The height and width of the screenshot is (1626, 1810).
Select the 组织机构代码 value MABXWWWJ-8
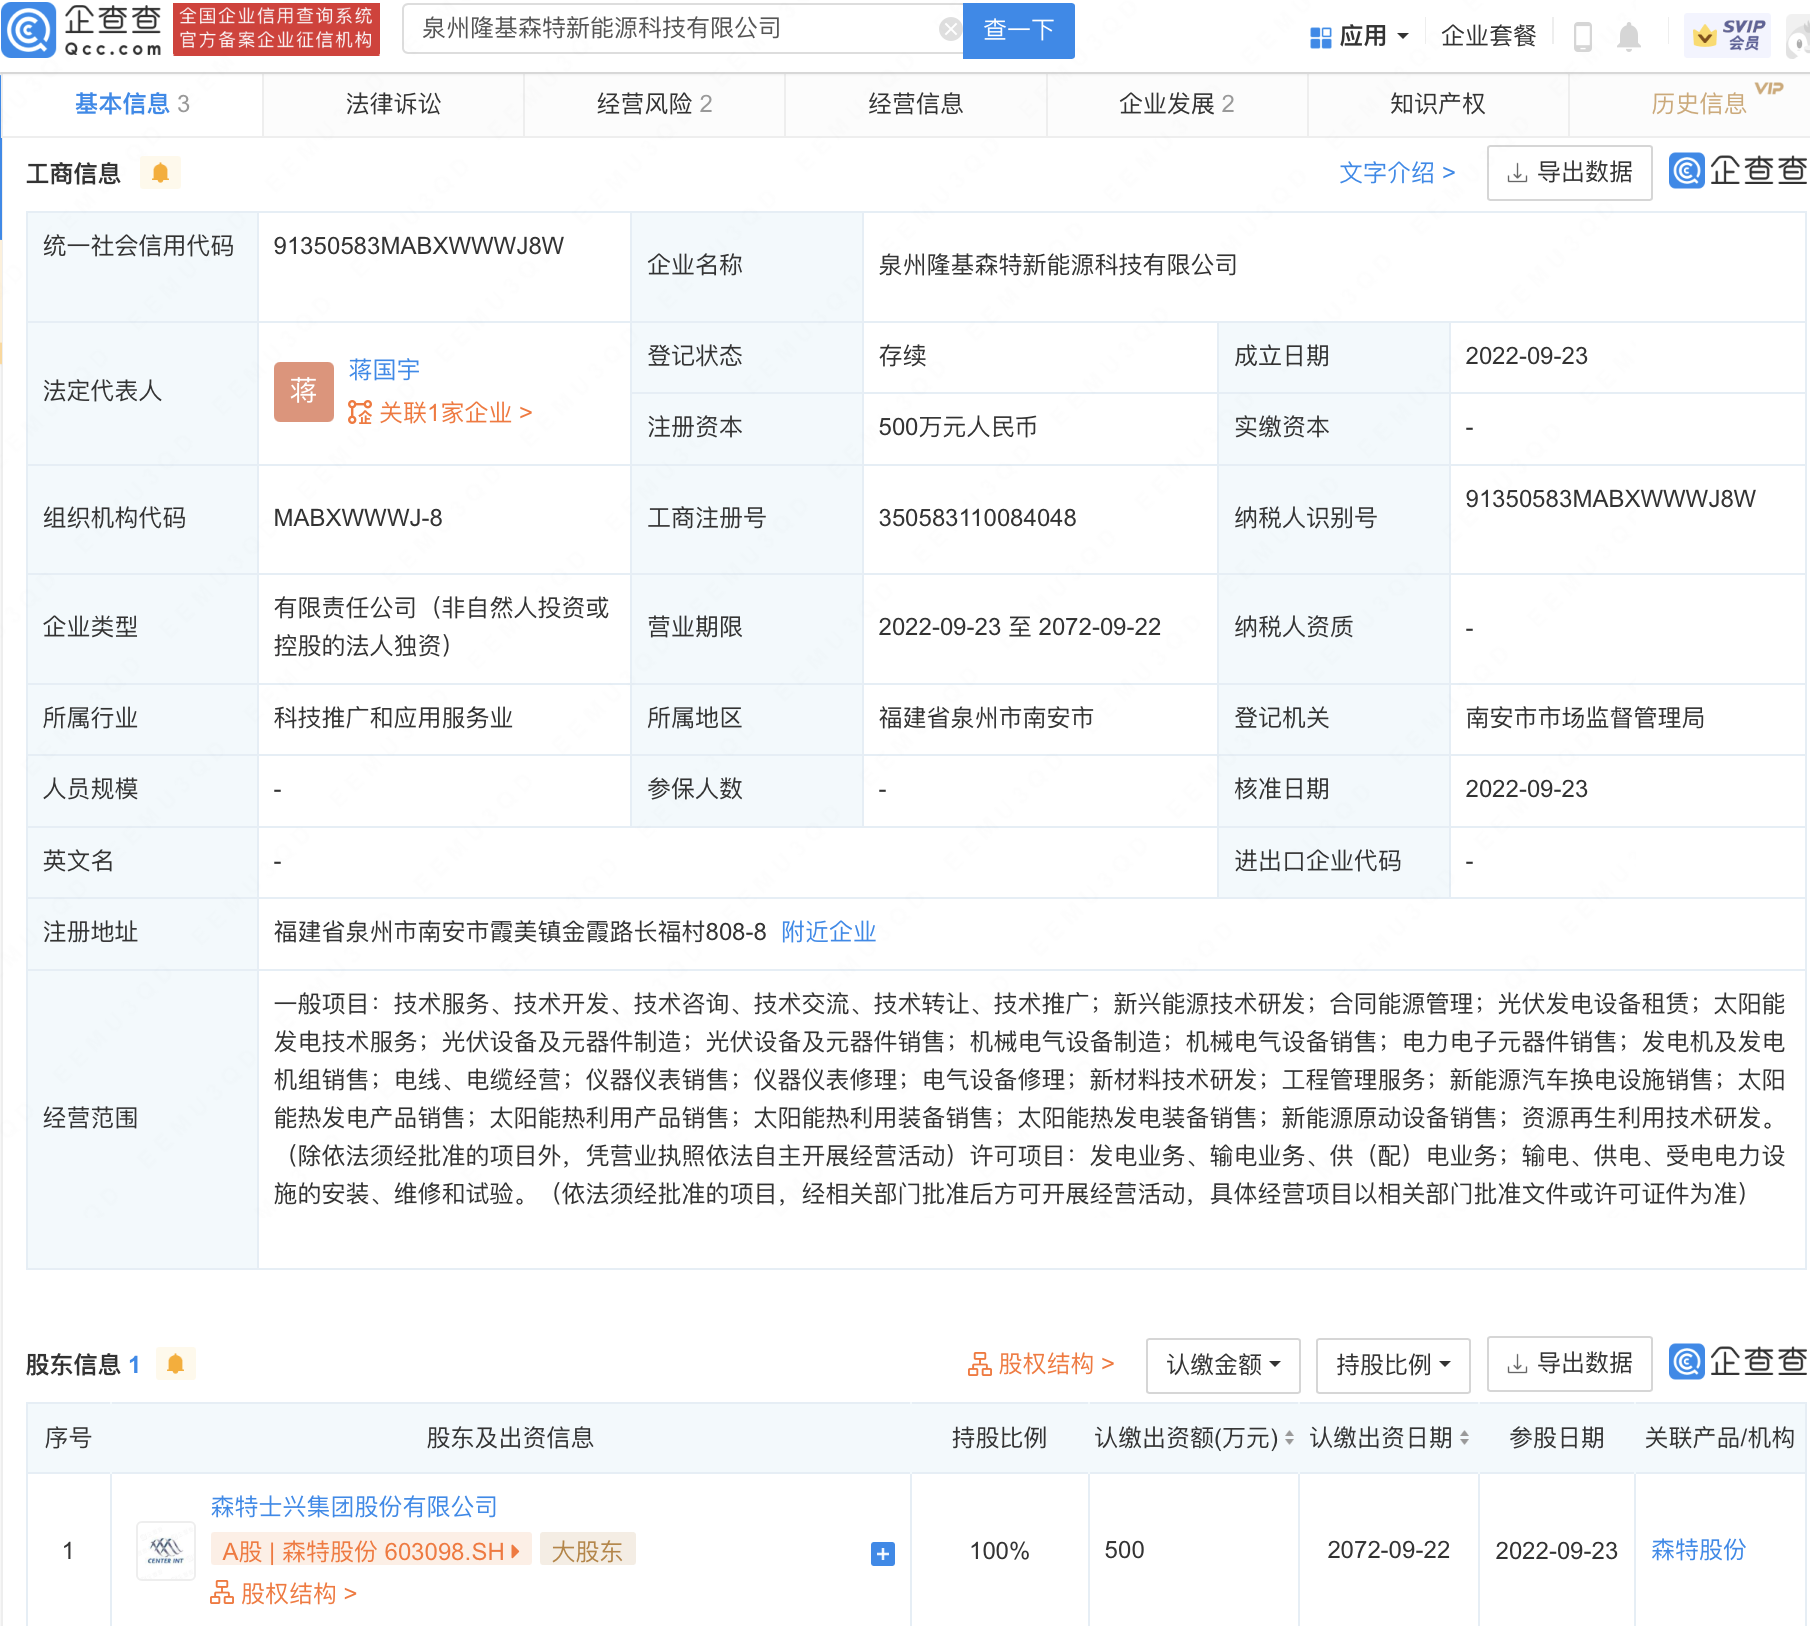coord(358,518)
